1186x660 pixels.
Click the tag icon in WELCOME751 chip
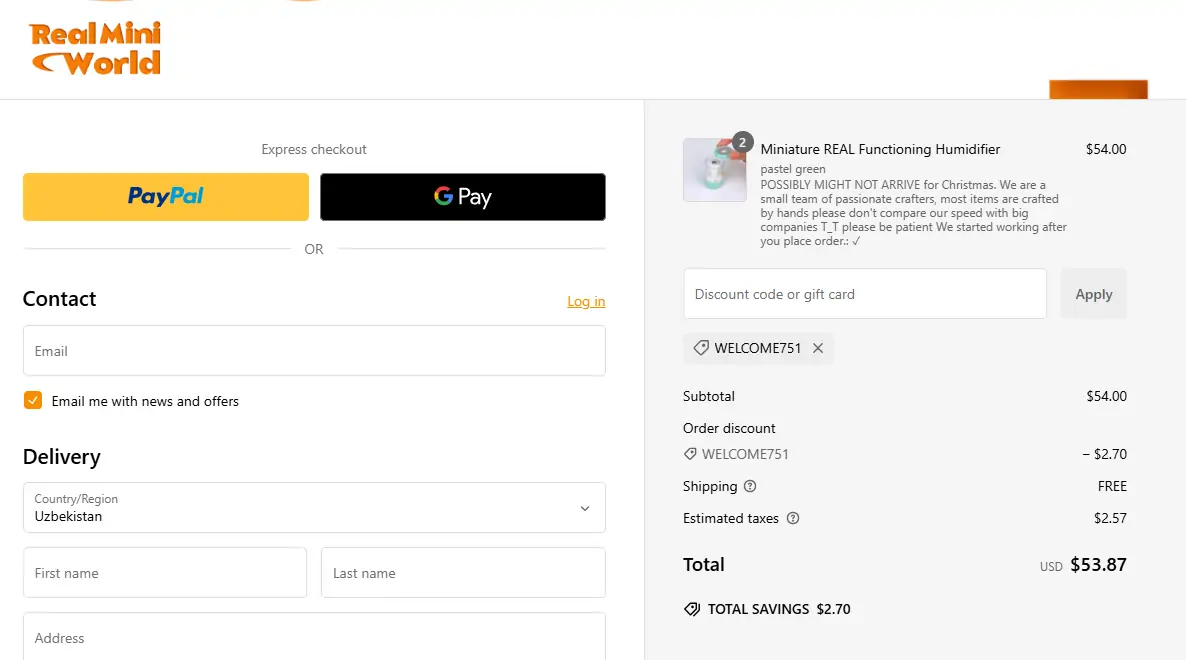point(701,348)
